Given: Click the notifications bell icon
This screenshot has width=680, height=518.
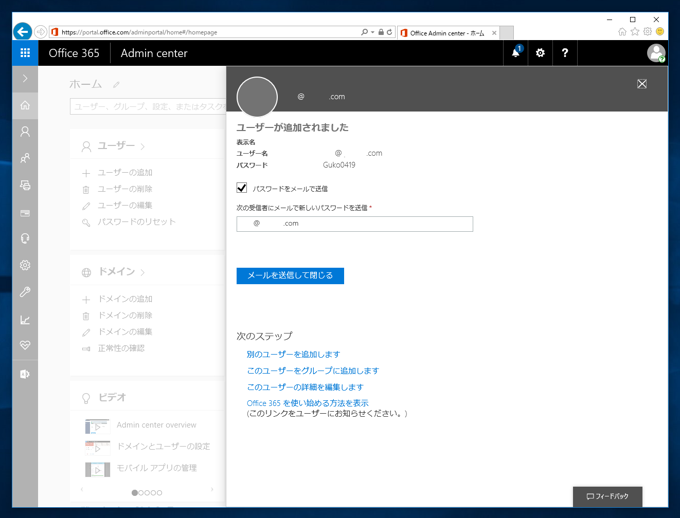Looking at the screenshot, I should tap(516, 53).
